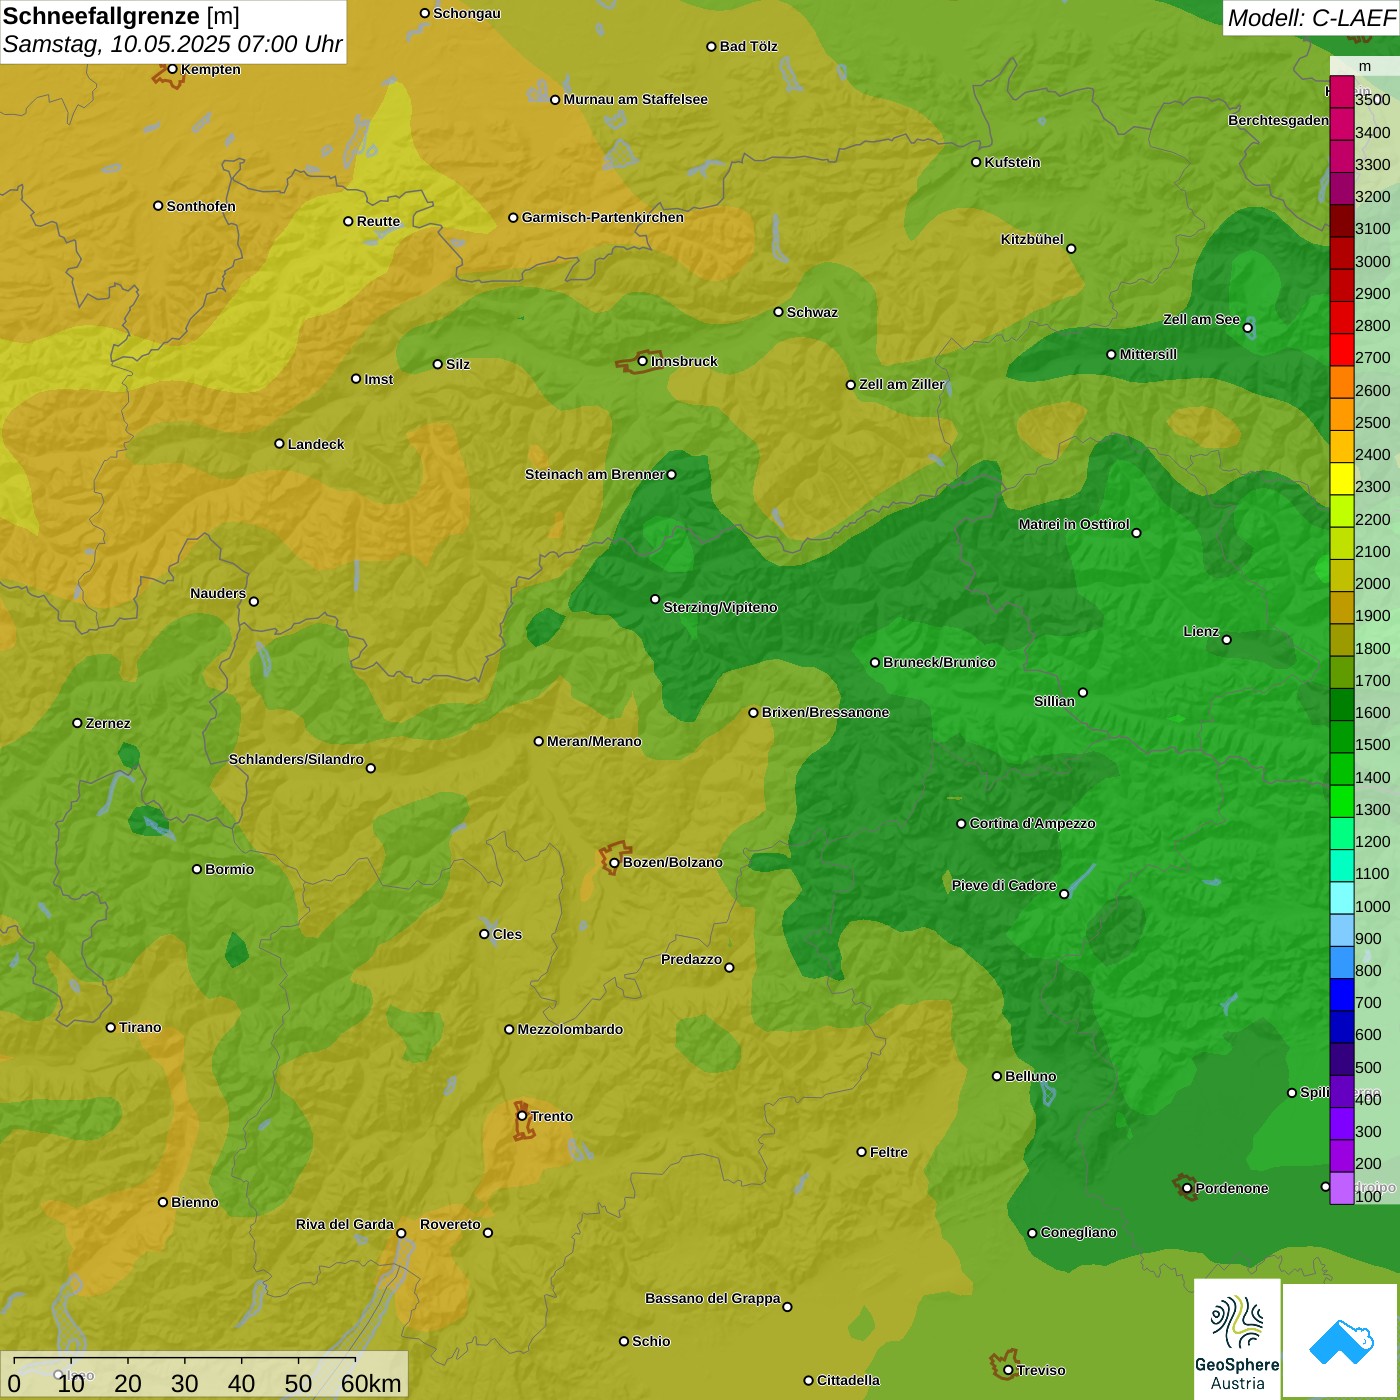Click the Zernez location marker dot
1400x1400 pixels.
[x=77, y=723]
